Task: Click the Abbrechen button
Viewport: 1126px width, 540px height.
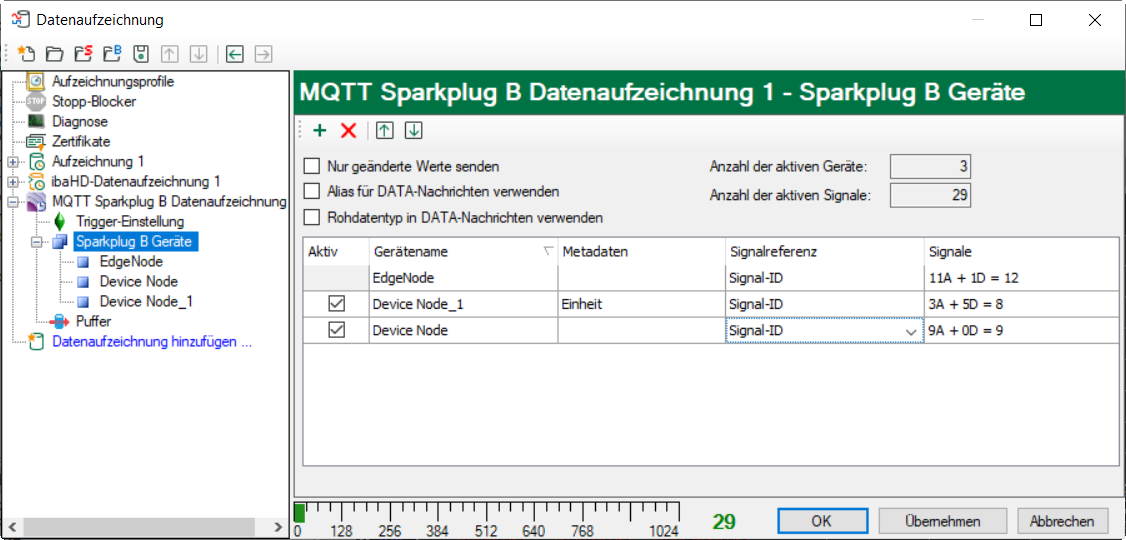Action: point(1062,521)
